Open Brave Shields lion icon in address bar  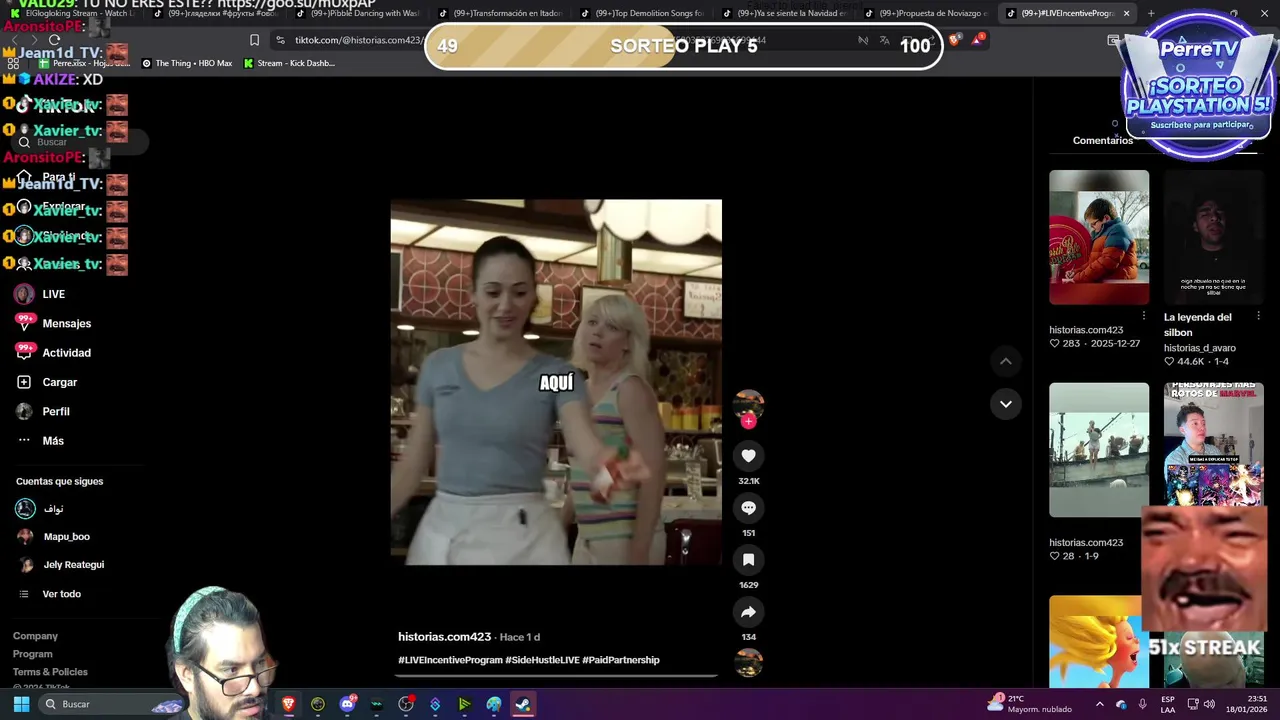tap(954, 40)
